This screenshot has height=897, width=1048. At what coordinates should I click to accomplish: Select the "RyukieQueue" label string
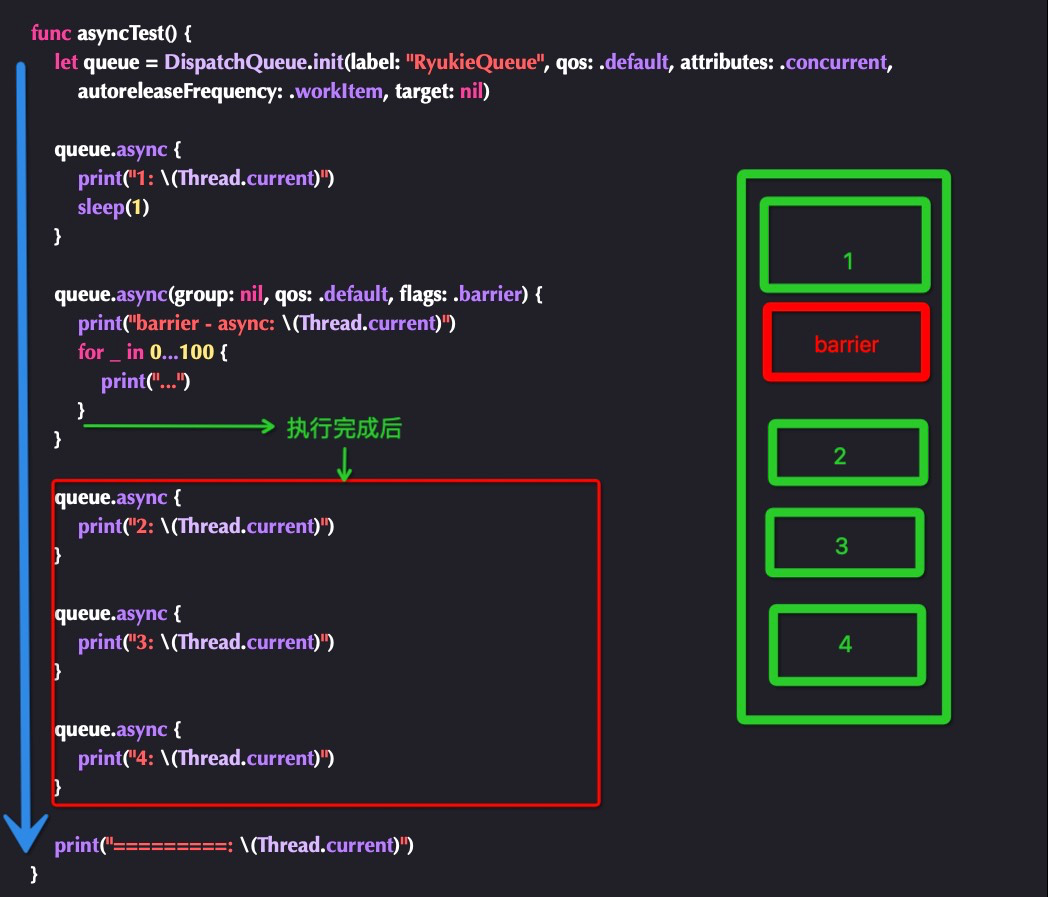475,62
